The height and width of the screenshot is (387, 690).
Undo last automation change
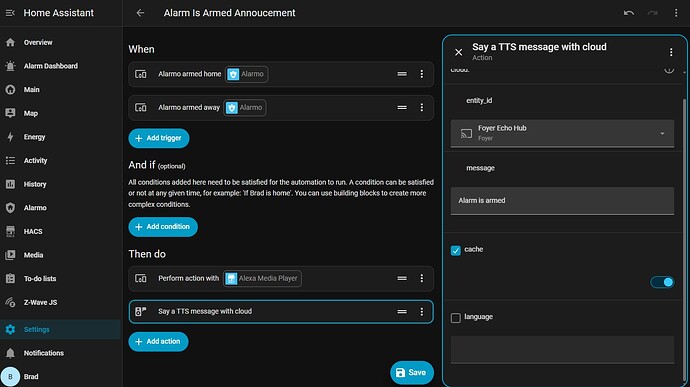629,13
